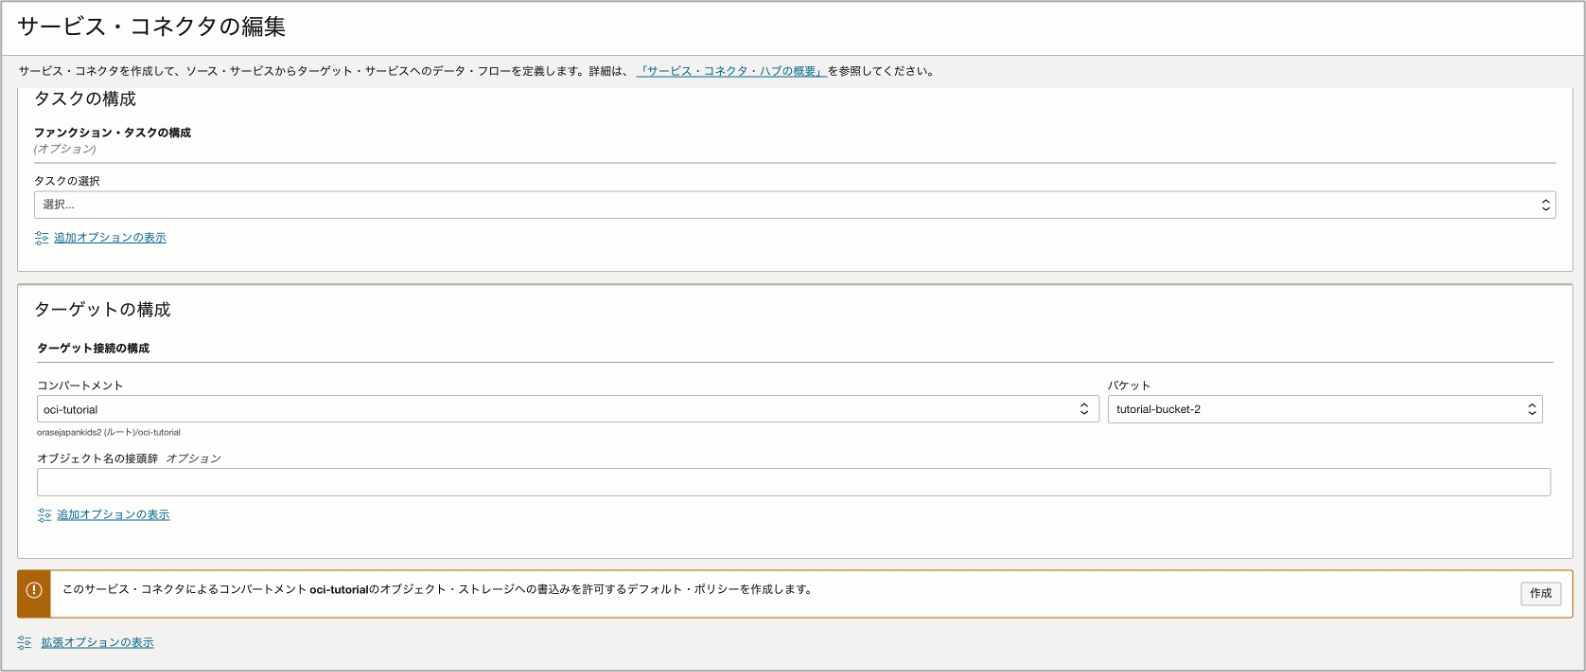
Task: Click the orange warning exclamation icon
Action: (x=33, y=590)
